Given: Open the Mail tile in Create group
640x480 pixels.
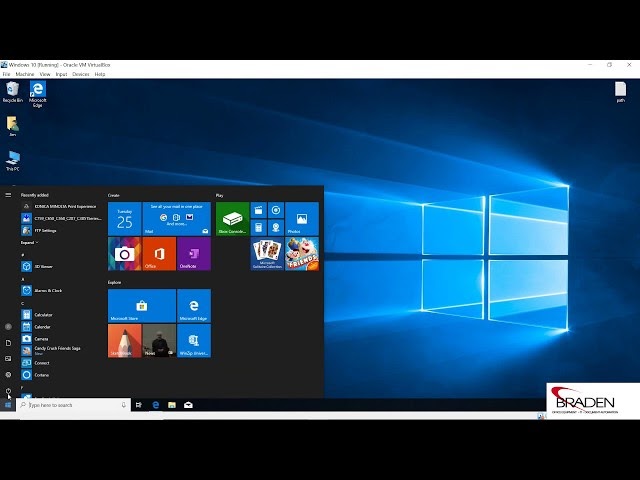Looking at the screenshot, I should click(x=177, y=219).
